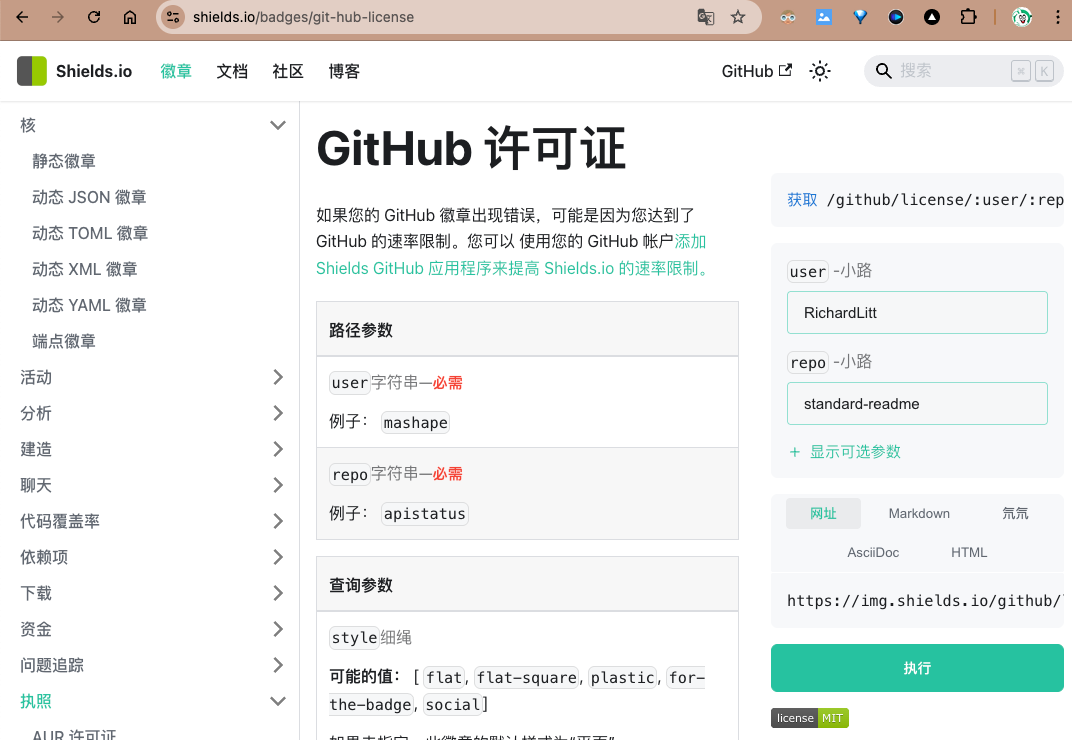Click the license MIT badge image
The height and width of the screenshot is (740, 1072).
point(809,718)
